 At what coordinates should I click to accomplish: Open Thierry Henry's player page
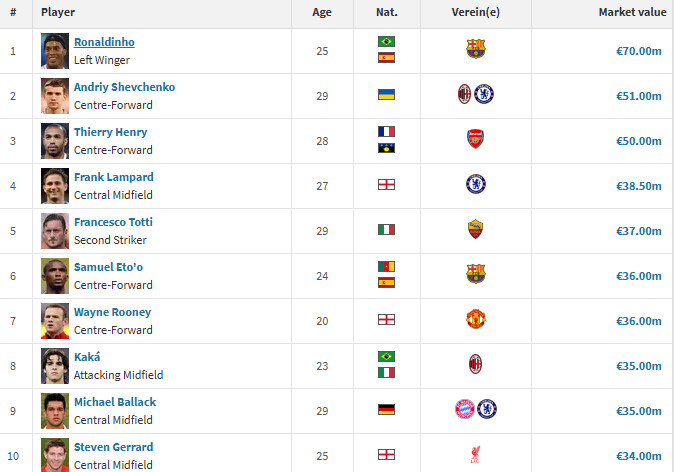click(110, 132)
